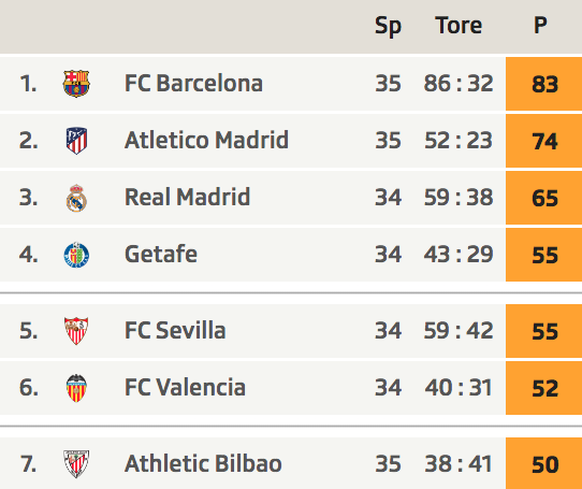Open the Athletic Bilbao team name

203,464
